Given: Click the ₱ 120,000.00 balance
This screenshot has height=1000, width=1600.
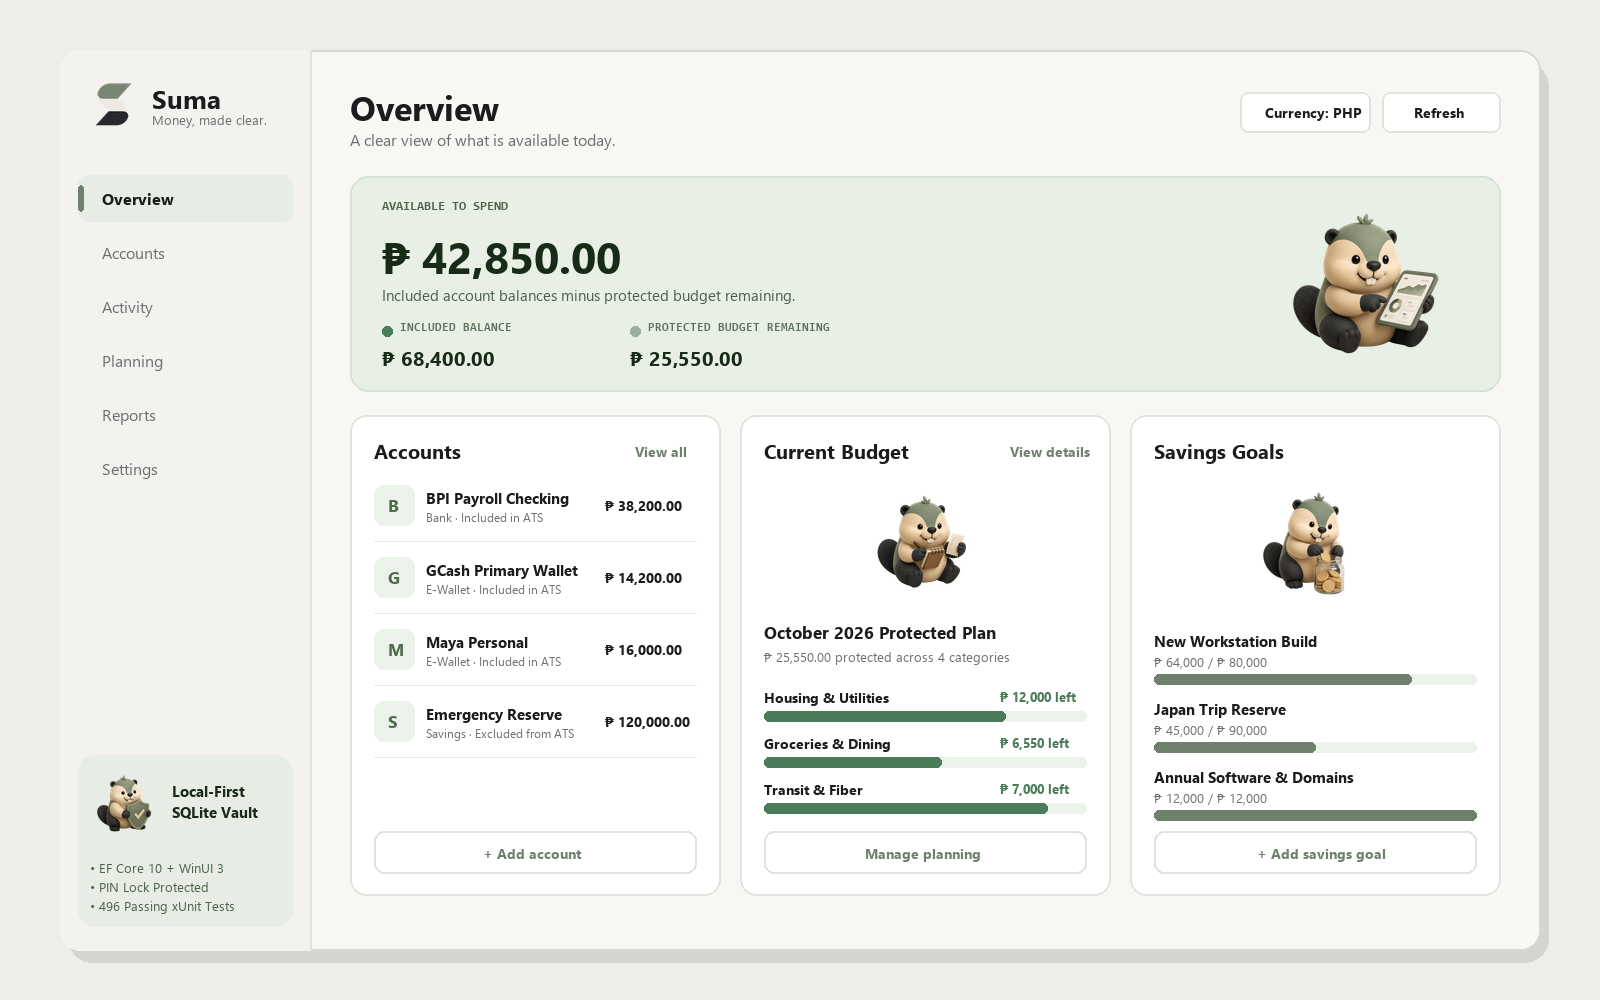Looking at the screenshot, I should tap(647, 722).
